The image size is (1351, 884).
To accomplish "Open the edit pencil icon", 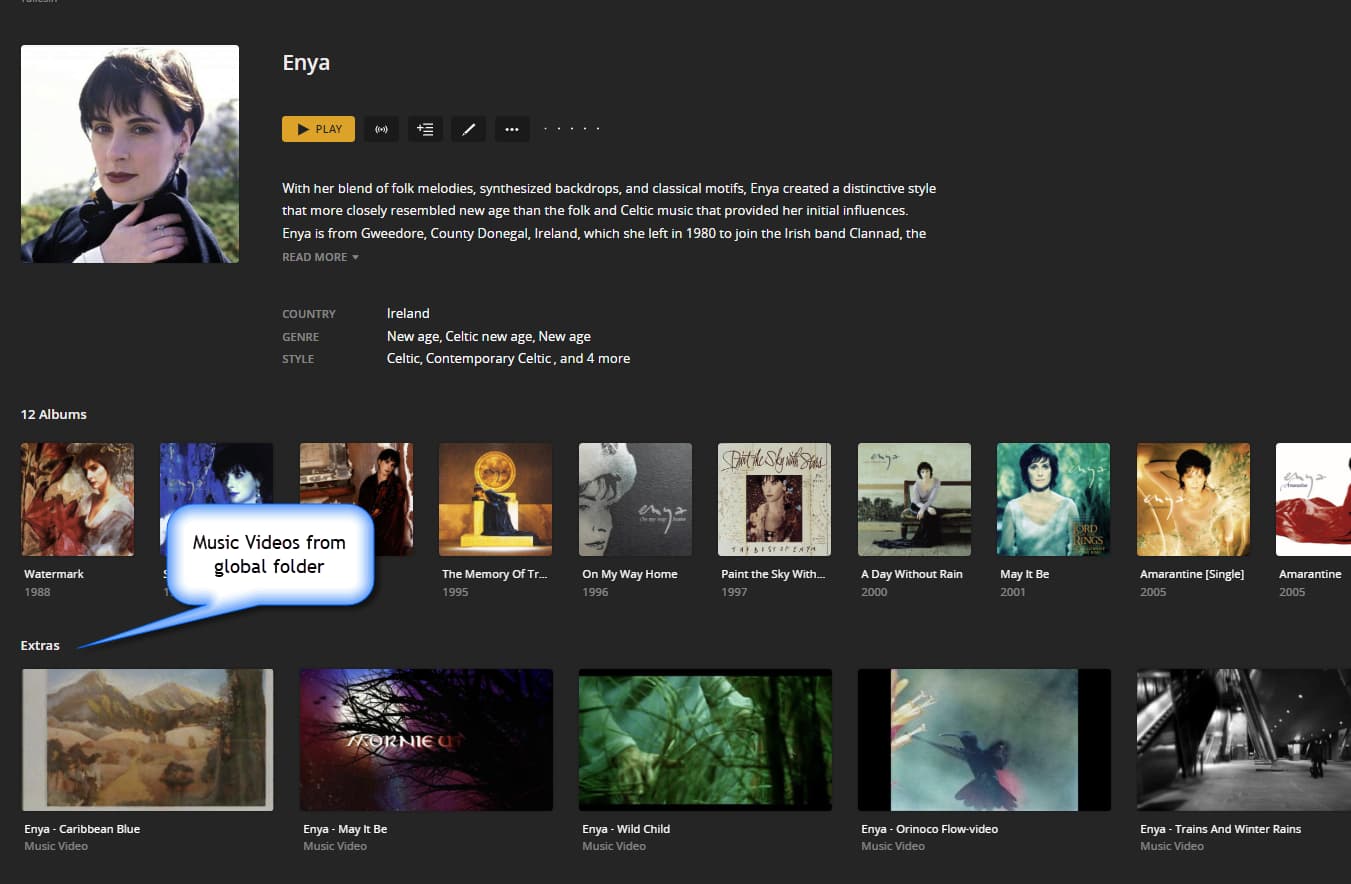I will pos(468,129).
